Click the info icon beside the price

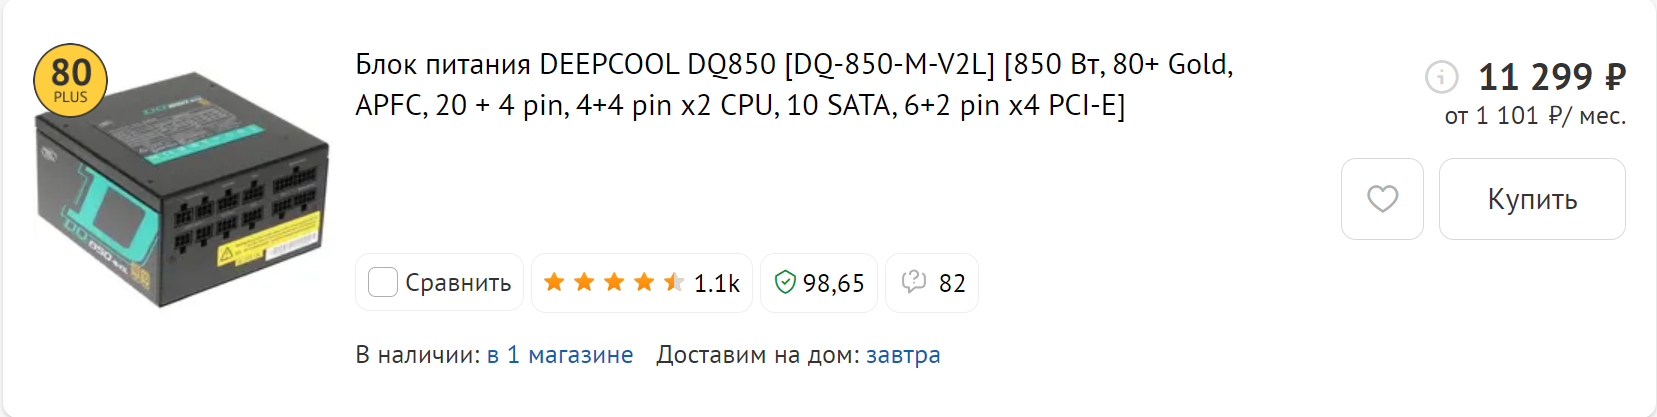coord(1441,76)
